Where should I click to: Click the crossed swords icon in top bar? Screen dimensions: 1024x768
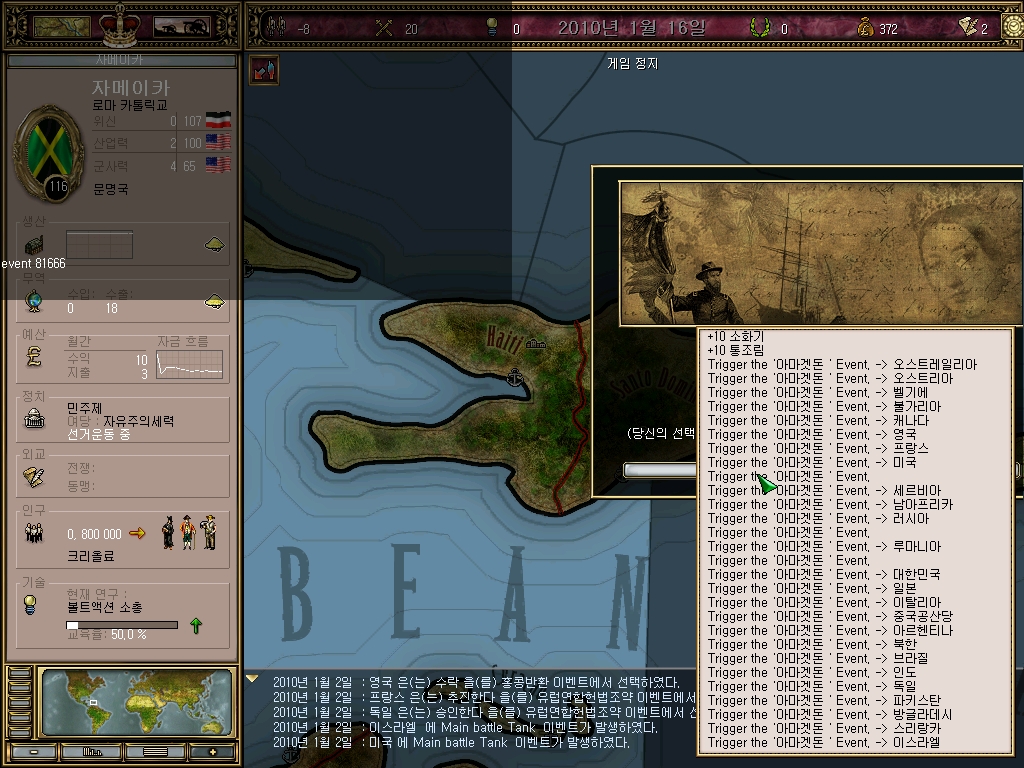click(384, 28)
